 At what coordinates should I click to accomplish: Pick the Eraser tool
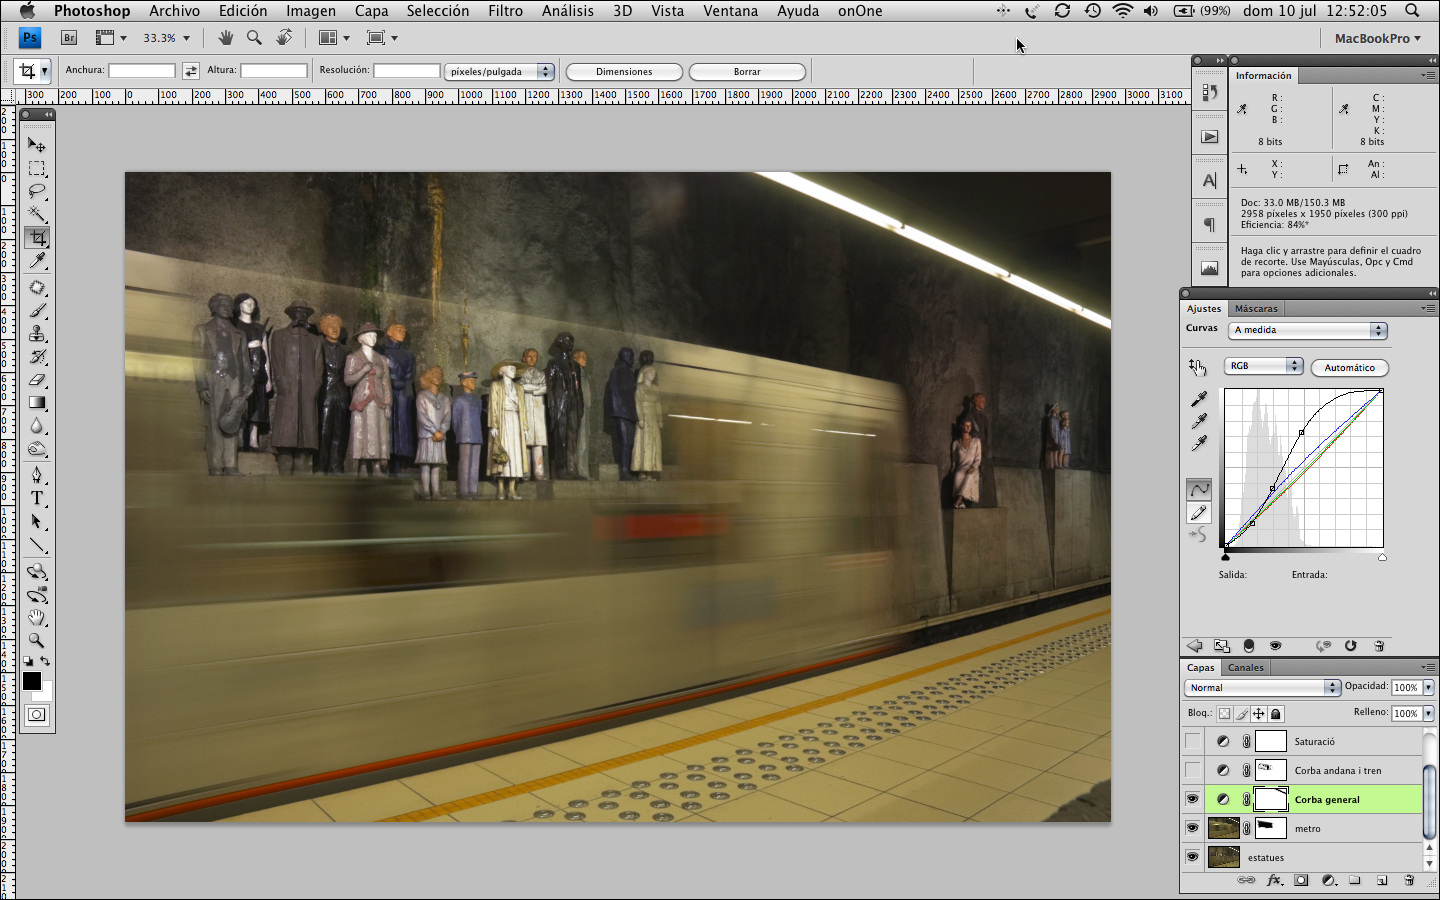pyautogui.click(x=37, y=380)
